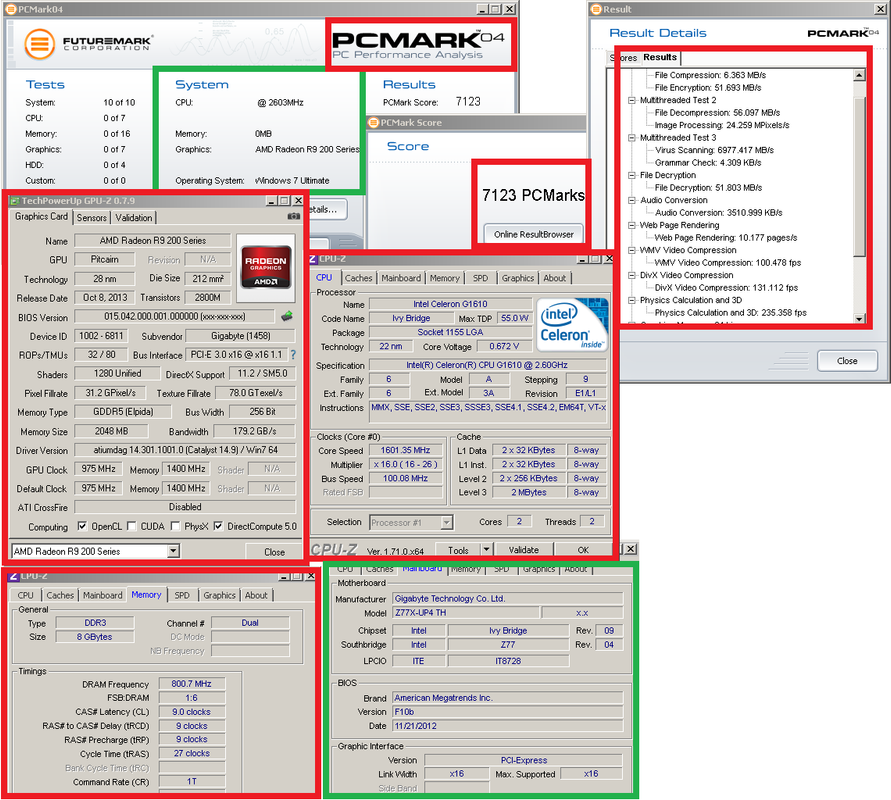Click the 7123 PCMarks score text
The height and width of the screenshot is (800, 891).
533,195
